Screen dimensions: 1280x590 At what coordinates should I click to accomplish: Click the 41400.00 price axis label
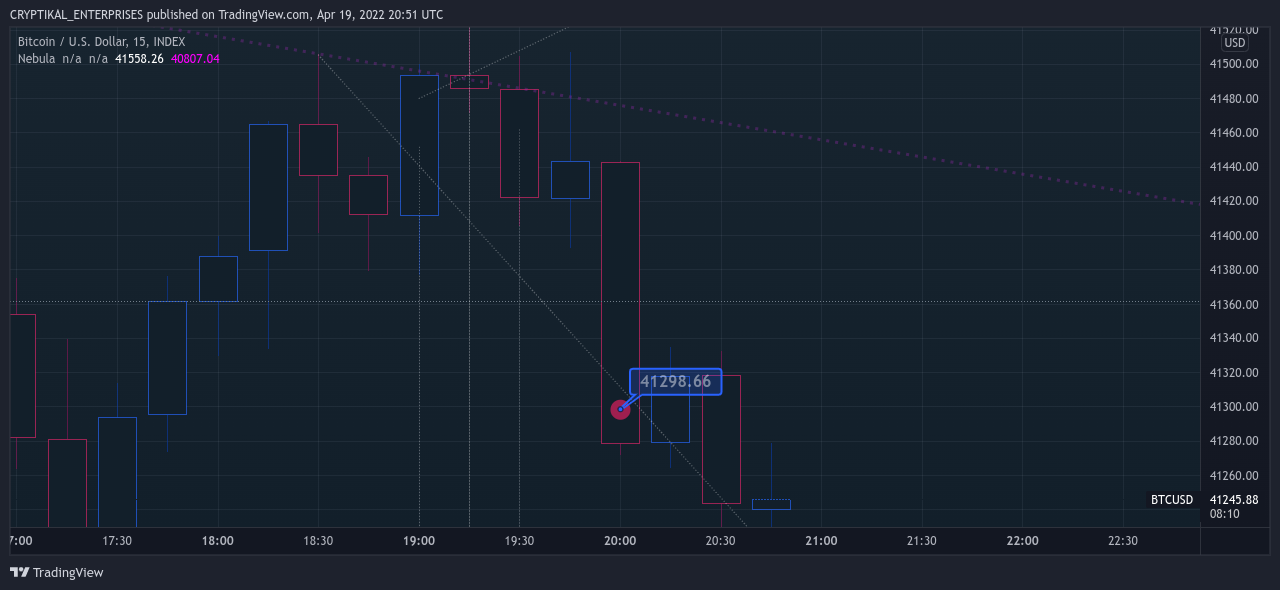coord(1233,236)
